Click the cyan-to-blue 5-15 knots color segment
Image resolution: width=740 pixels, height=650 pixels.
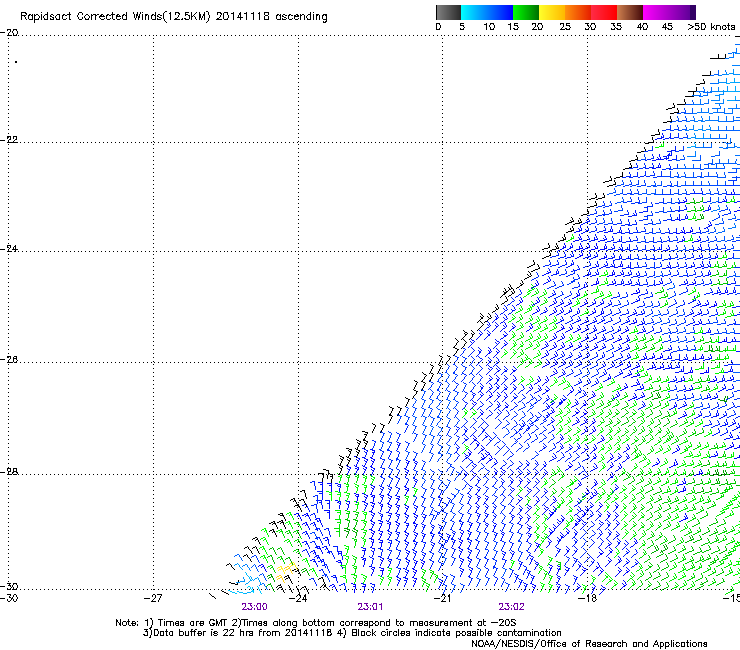pos(487,12)
